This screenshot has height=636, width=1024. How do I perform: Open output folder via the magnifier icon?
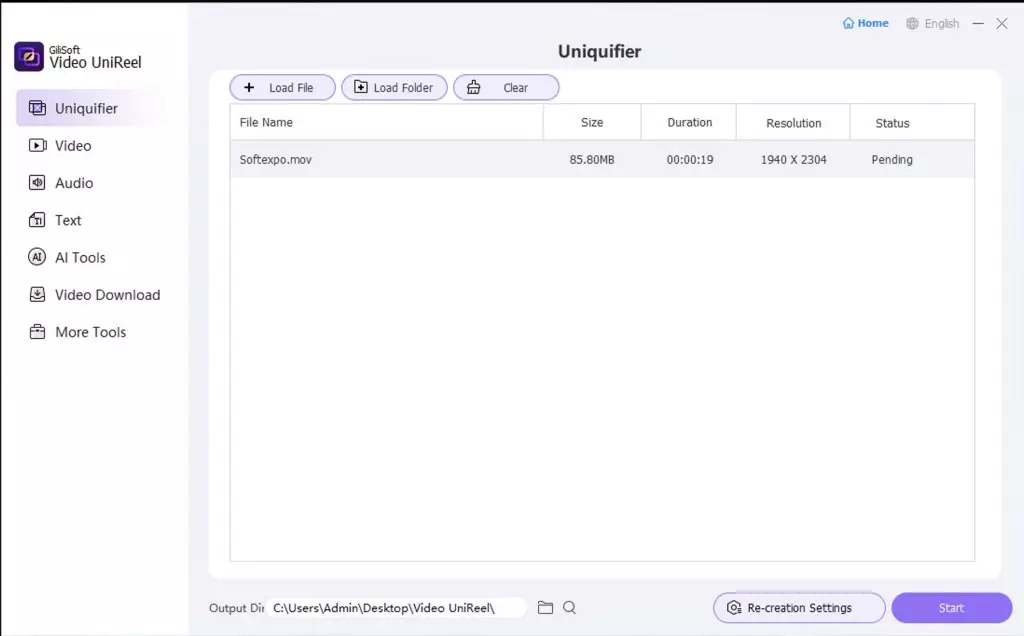pyautogui.click(x=569, y=607)
